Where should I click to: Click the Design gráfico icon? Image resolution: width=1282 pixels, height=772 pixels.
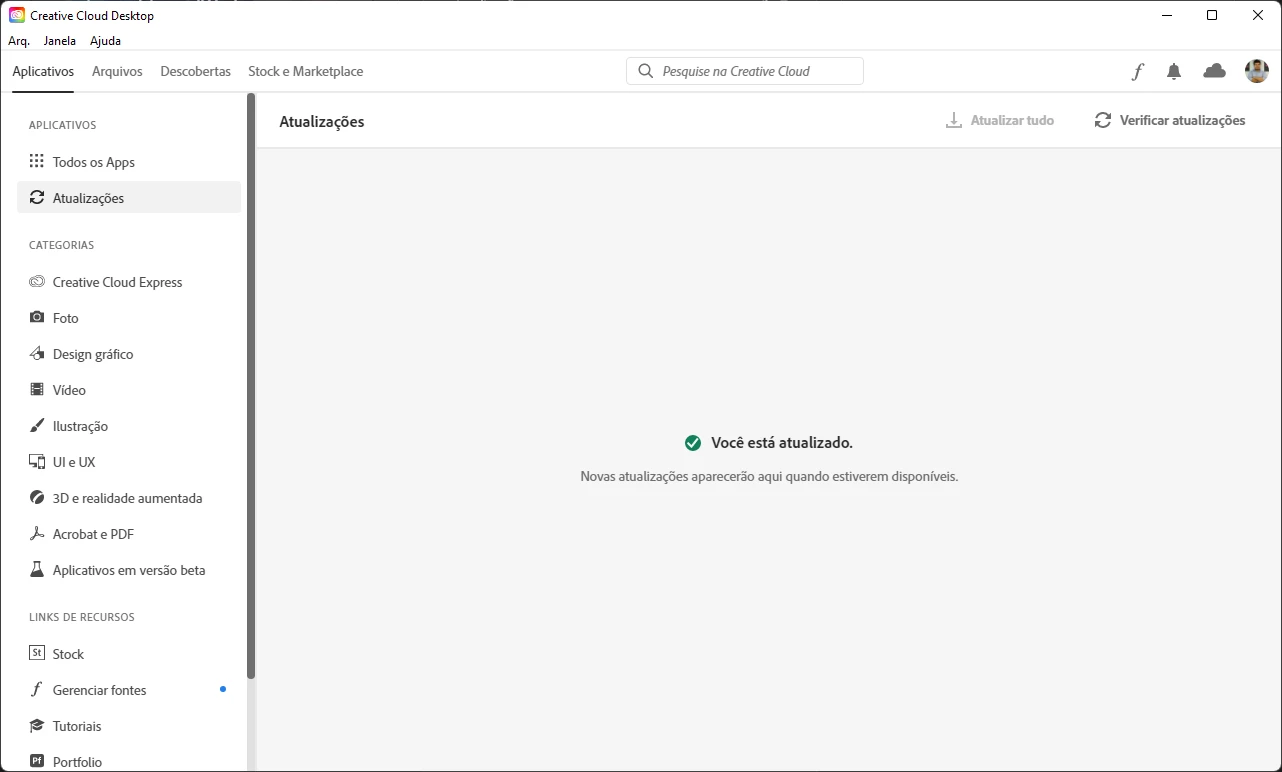click(37, 353)
